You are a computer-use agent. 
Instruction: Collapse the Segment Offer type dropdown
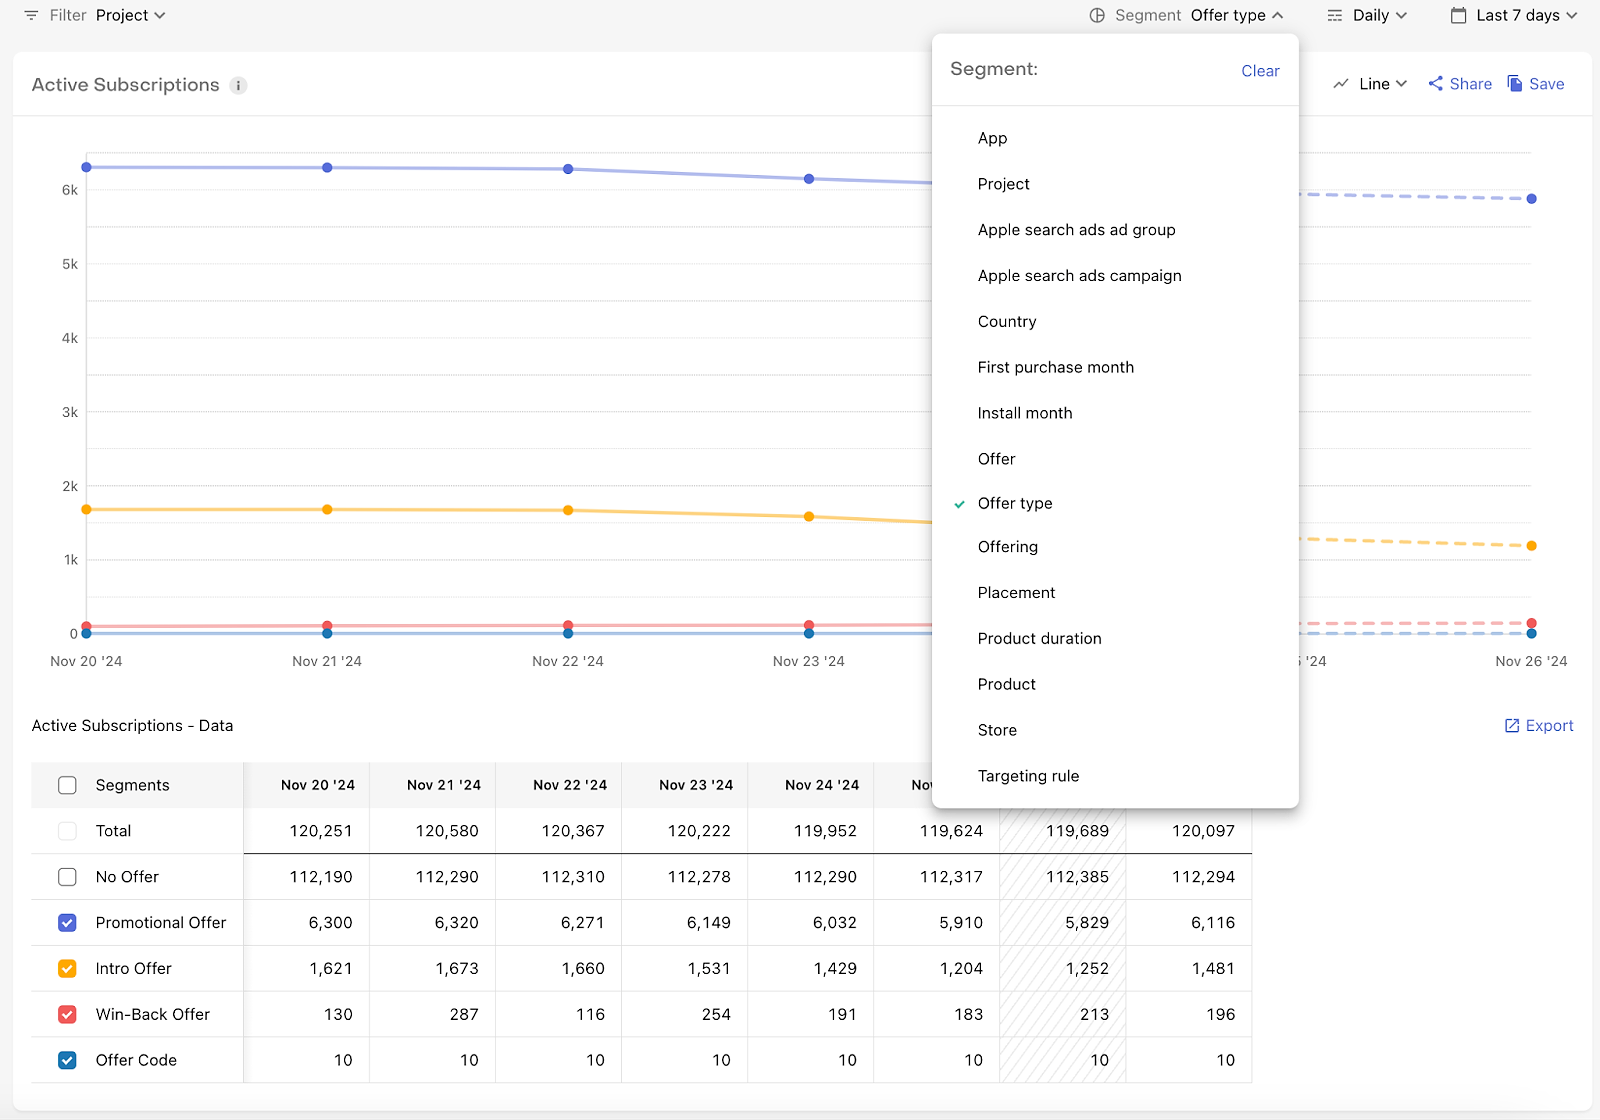coord(1237,15)
